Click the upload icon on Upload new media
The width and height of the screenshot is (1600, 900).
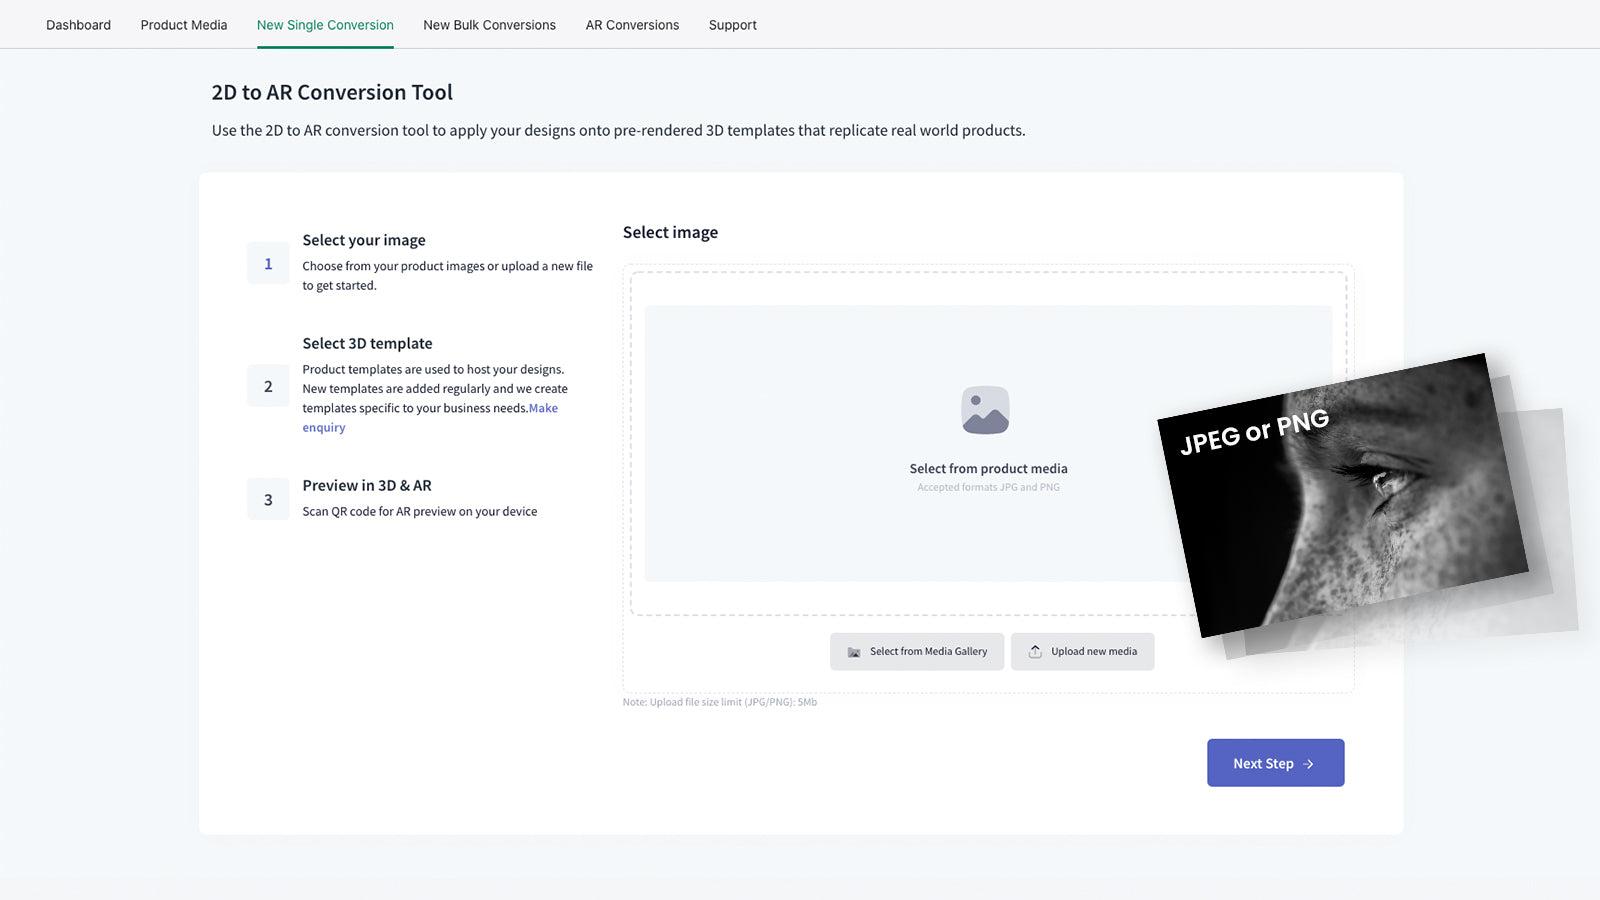pyautogui.click(x=1036, y=651)
